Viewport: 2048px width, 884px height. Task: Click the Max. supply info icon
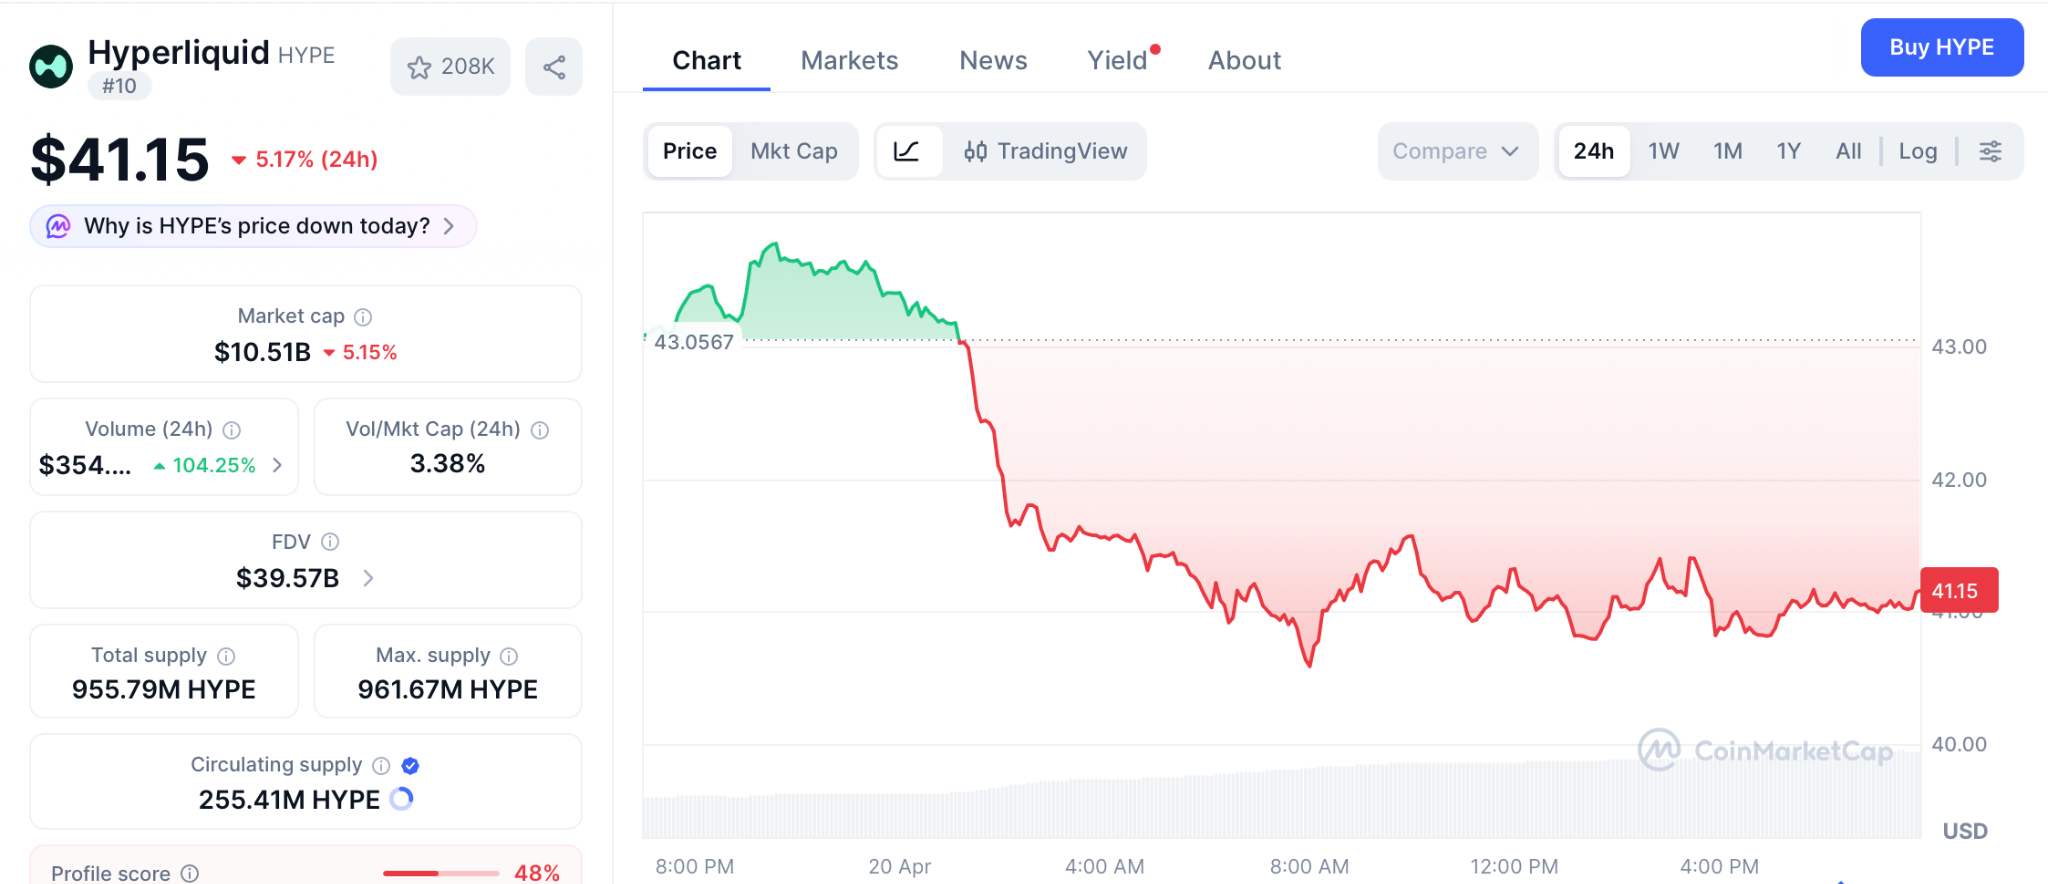509,656
